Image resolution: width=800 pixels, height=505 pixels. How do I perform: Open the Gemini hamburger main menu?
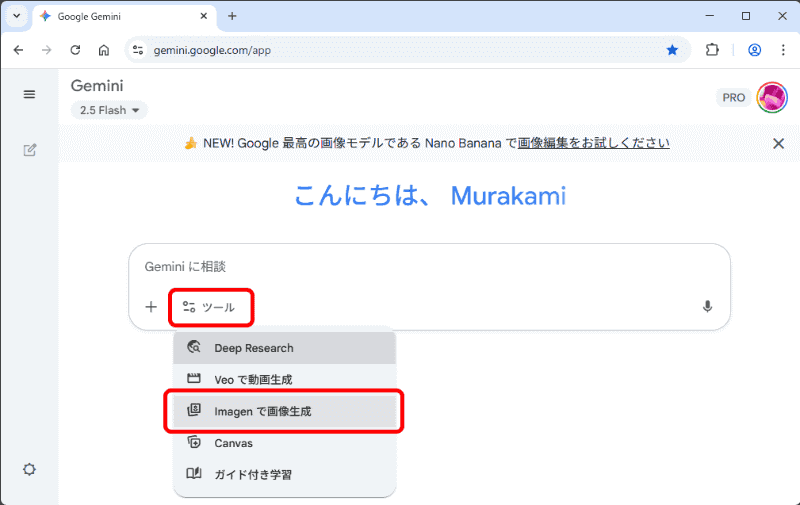click(29, 94)
